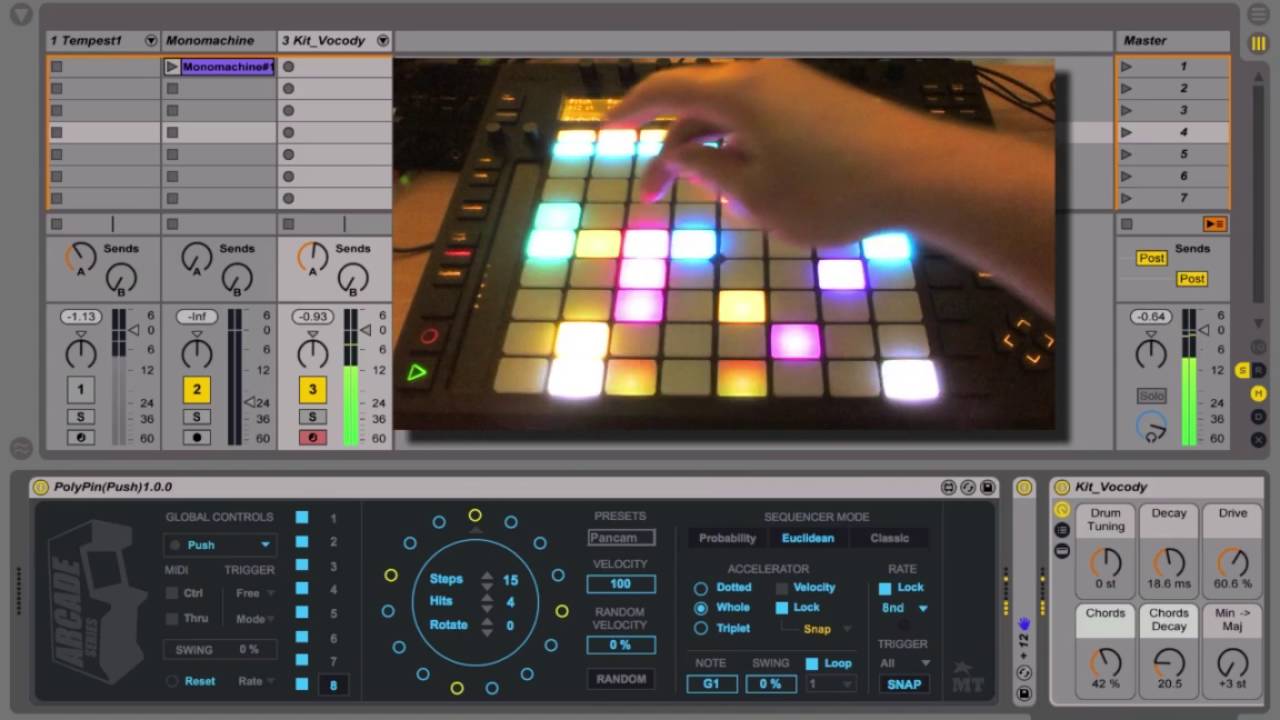Click the PolyPin device on/off power icon
The image size is (1280, 720).
[41, 487]
